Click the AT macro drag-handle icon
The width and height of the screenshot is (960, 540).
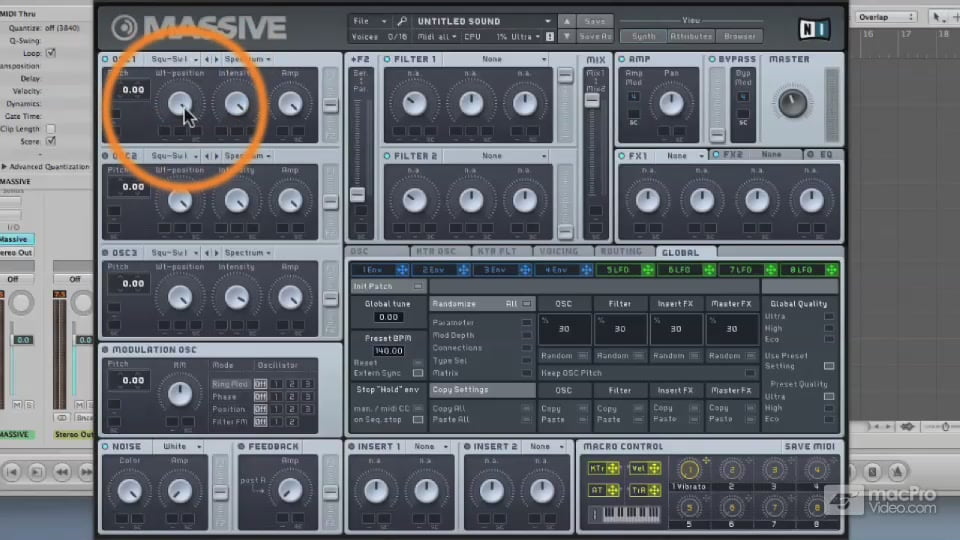[612, 490]
